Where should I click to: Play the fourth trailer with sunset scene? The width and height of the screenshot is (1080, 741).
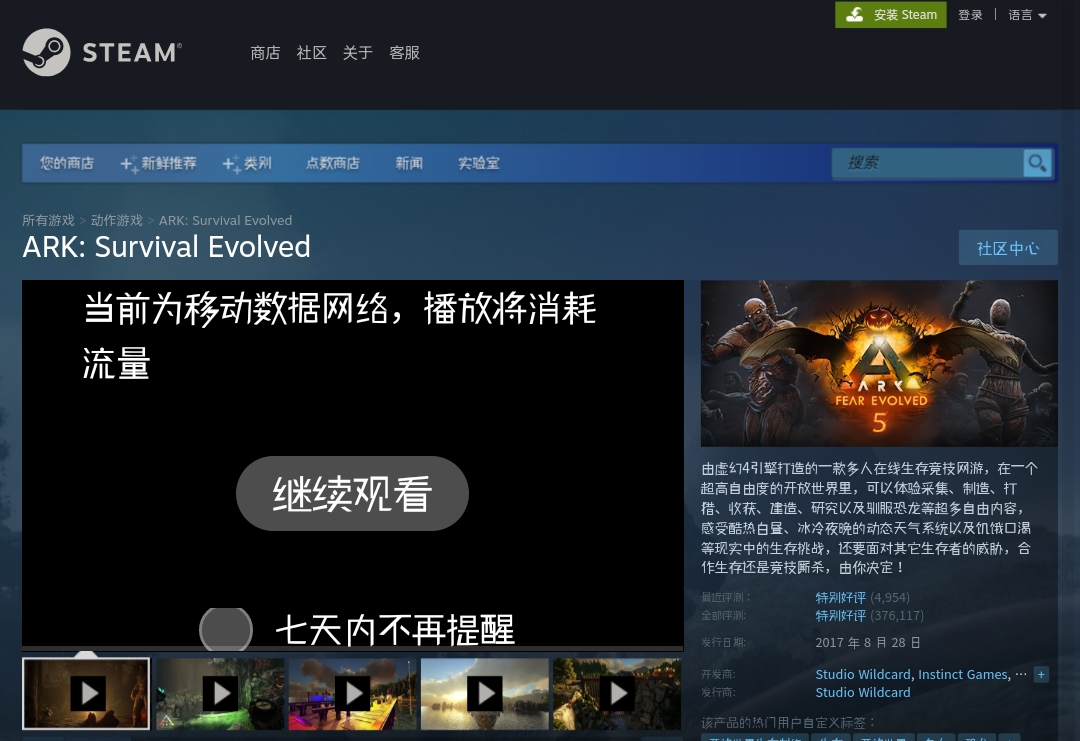coord(485,692)
